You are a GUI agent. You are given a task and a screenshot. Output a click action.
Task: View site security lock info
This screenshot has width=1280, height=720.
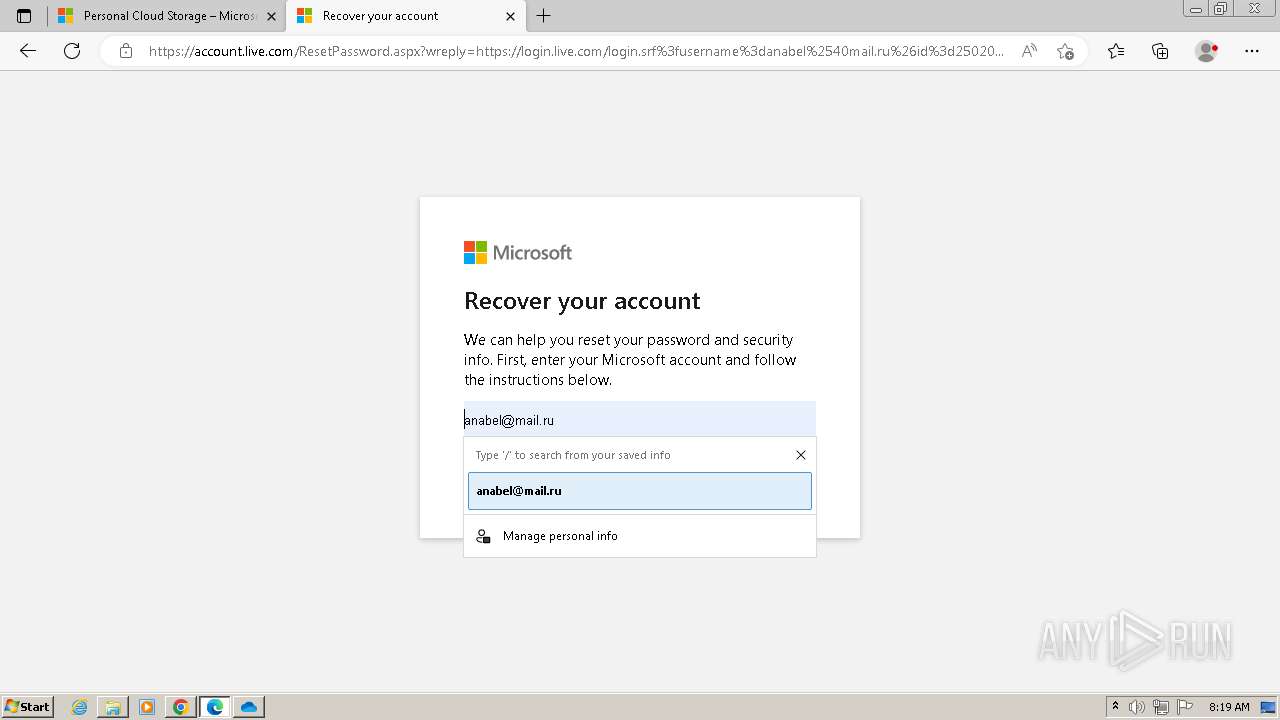click(x=126, y=51)
